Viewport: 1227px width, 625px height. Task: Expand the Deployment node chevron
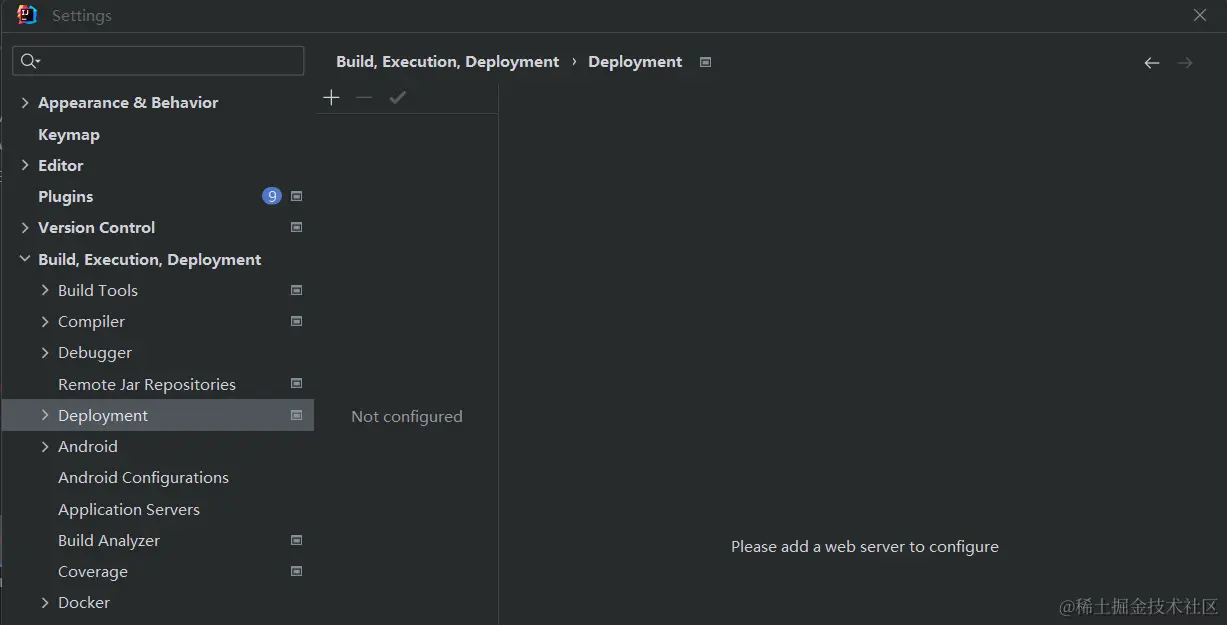[45, 415]
